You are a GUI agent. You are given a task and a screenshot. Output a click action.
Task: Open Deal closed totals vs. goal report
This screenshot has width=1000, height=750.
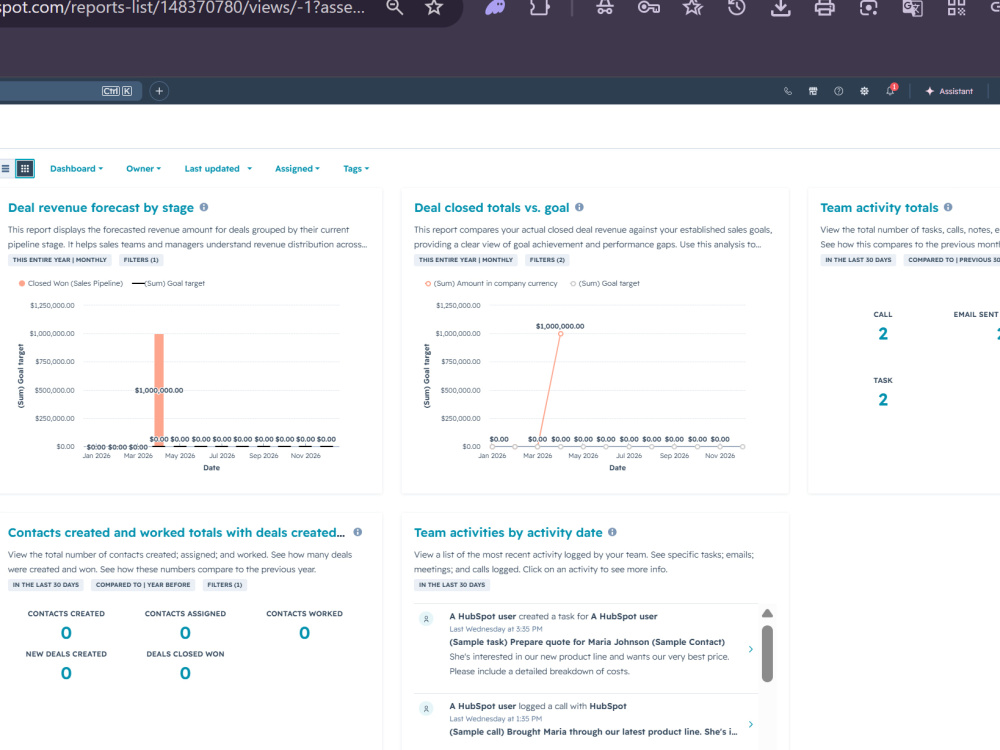[492, 208]
